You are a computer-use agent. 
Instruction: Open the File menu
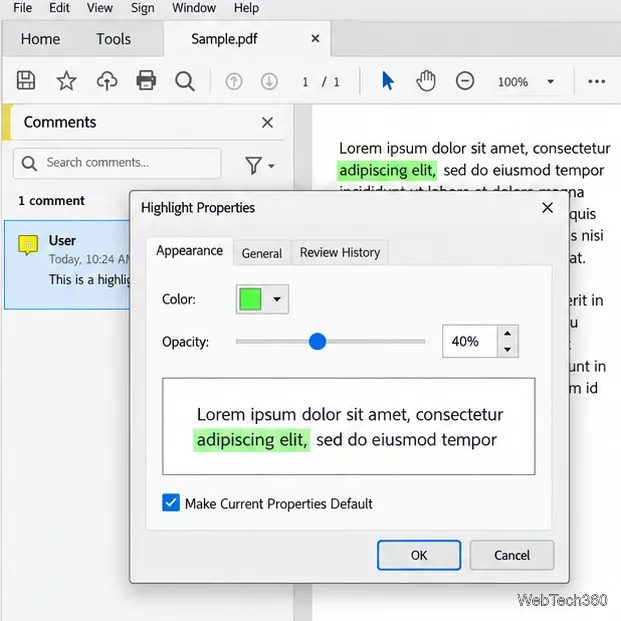coord(22,8)
